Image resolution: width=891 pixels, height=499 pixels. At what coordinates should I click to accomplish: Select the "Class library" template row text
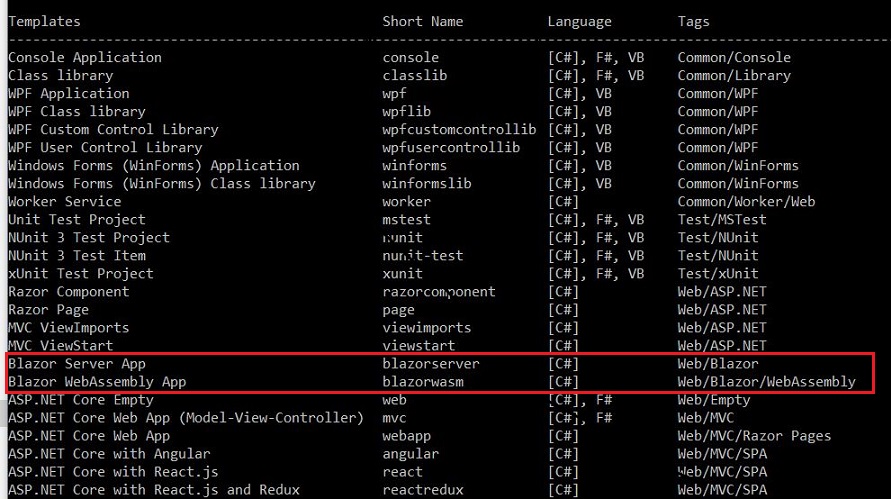click(x=60, y=76)
